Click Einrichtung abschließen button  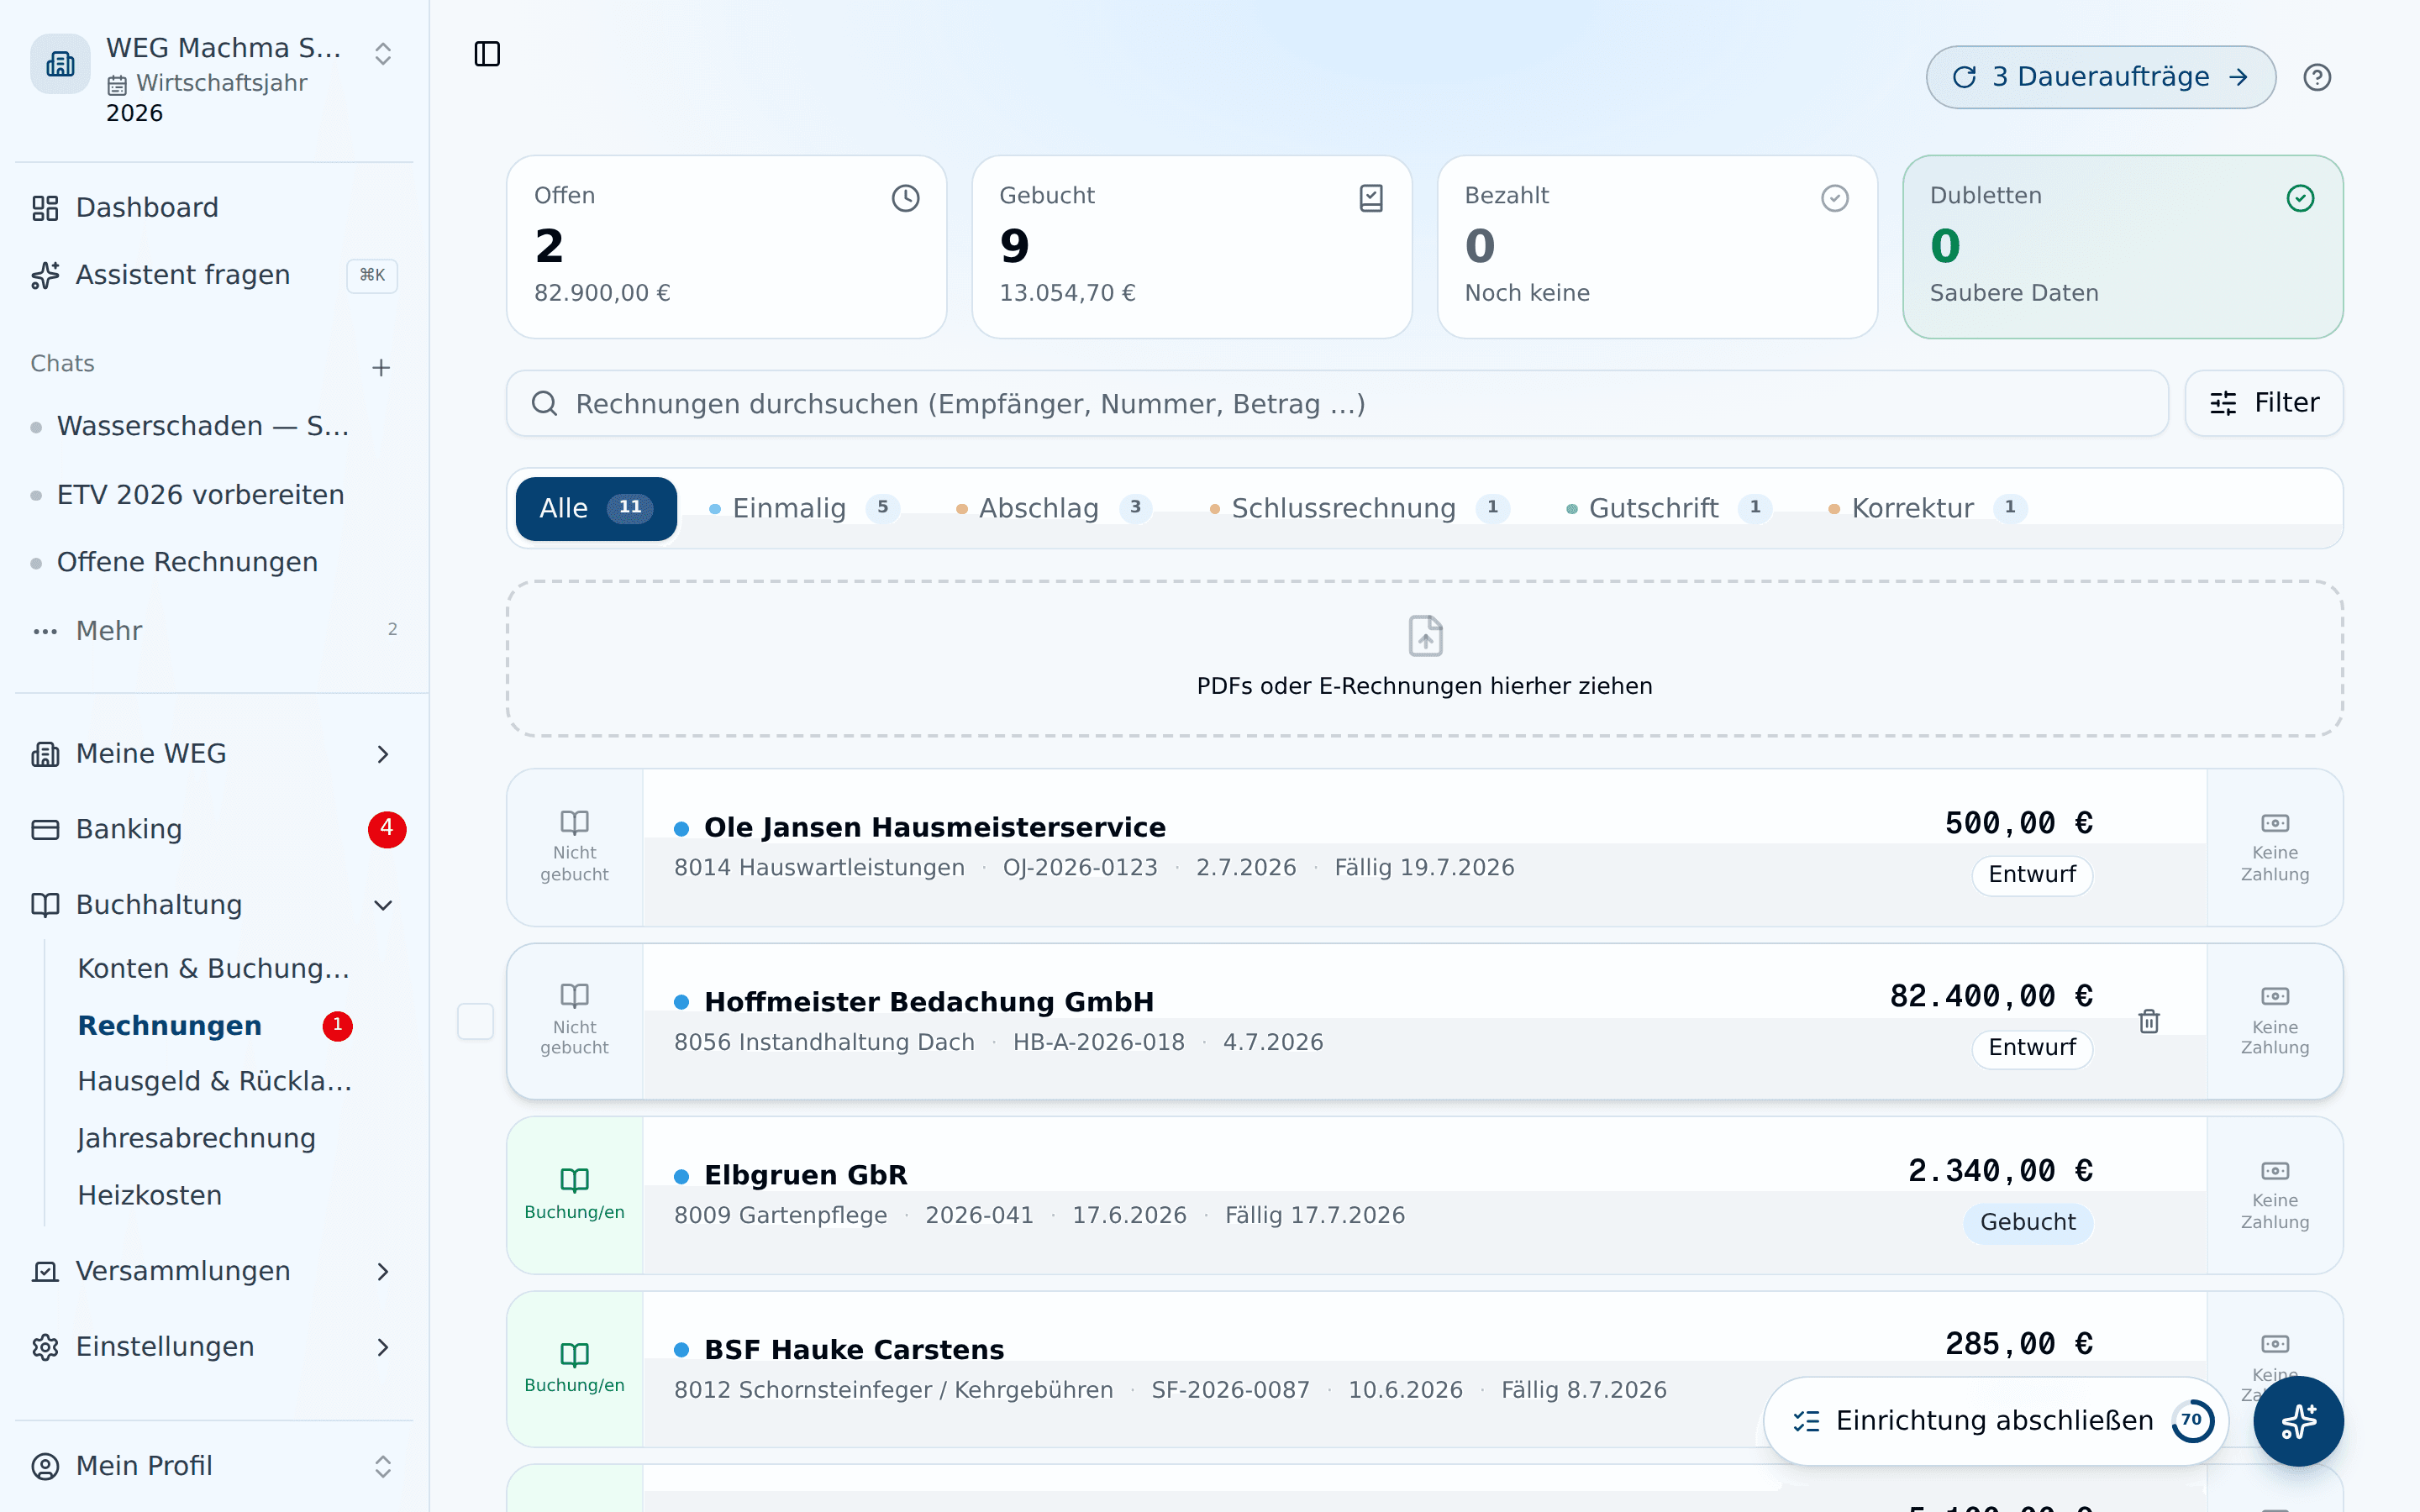click(1995, 1421)
